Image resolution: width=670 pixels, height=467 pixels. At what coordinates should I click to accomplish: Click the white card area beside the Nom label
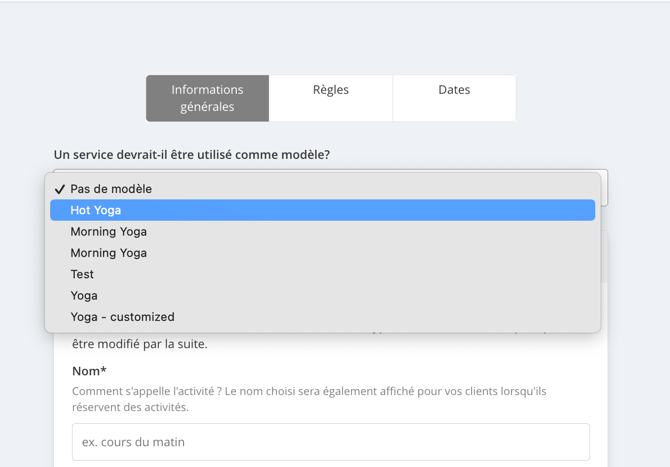click(x=342, y=371)
